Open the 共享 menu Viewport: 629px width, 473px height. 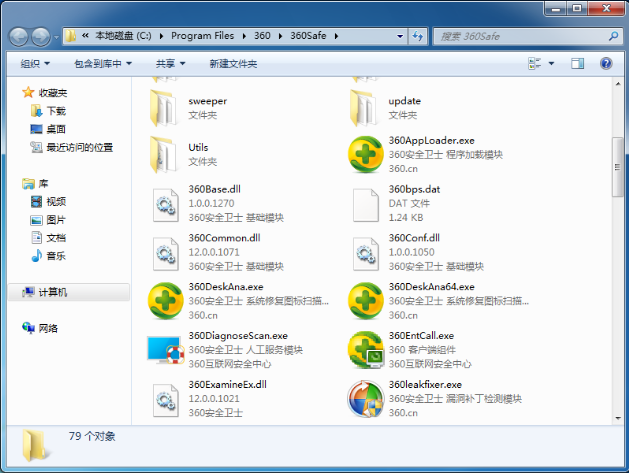170,63
